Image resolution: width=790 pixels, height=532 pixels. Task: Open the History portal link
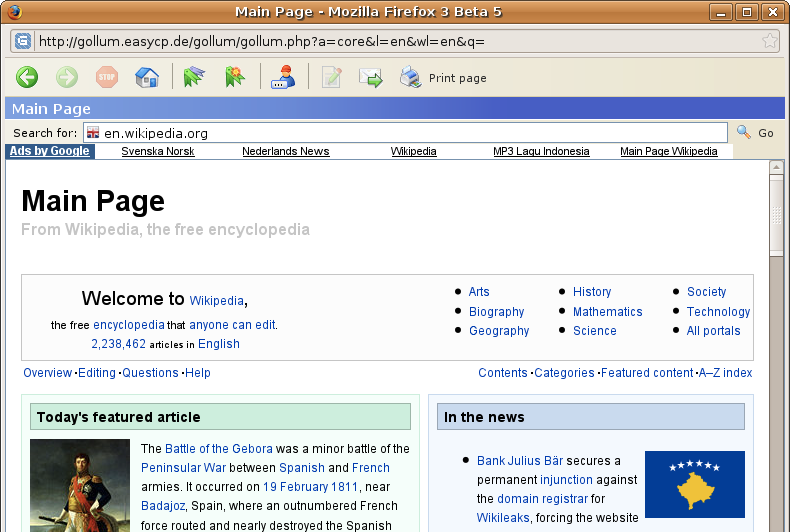click(x=592, y=292)
